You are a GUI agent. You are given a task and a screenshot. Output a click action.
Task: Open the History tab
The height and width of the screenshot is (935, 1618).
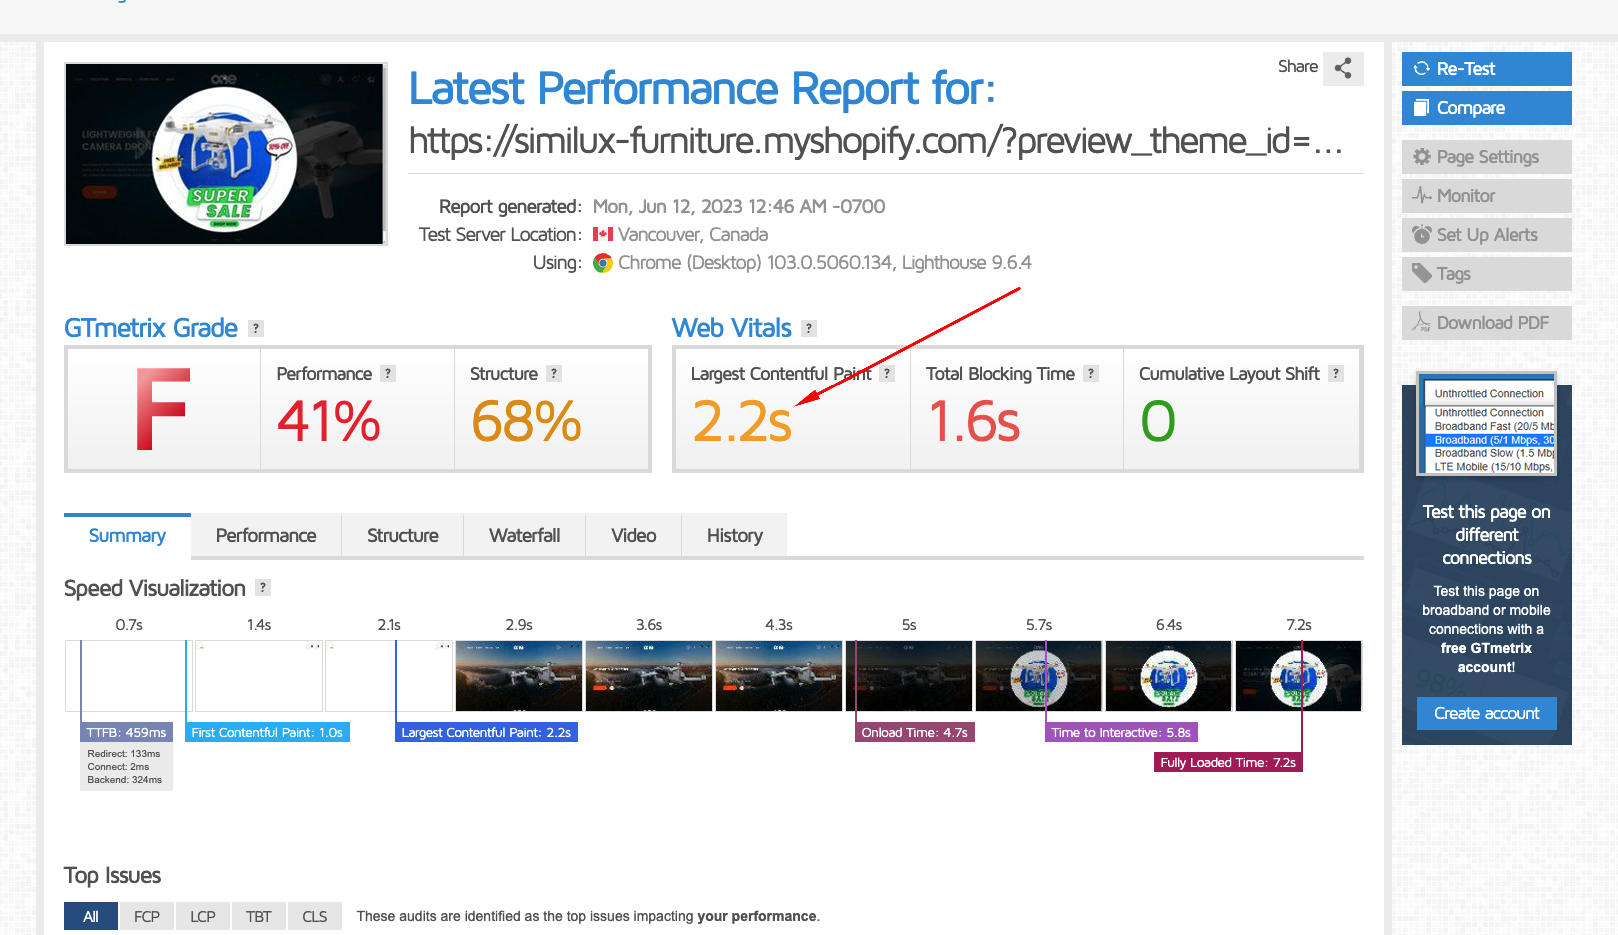coord(734,535)
